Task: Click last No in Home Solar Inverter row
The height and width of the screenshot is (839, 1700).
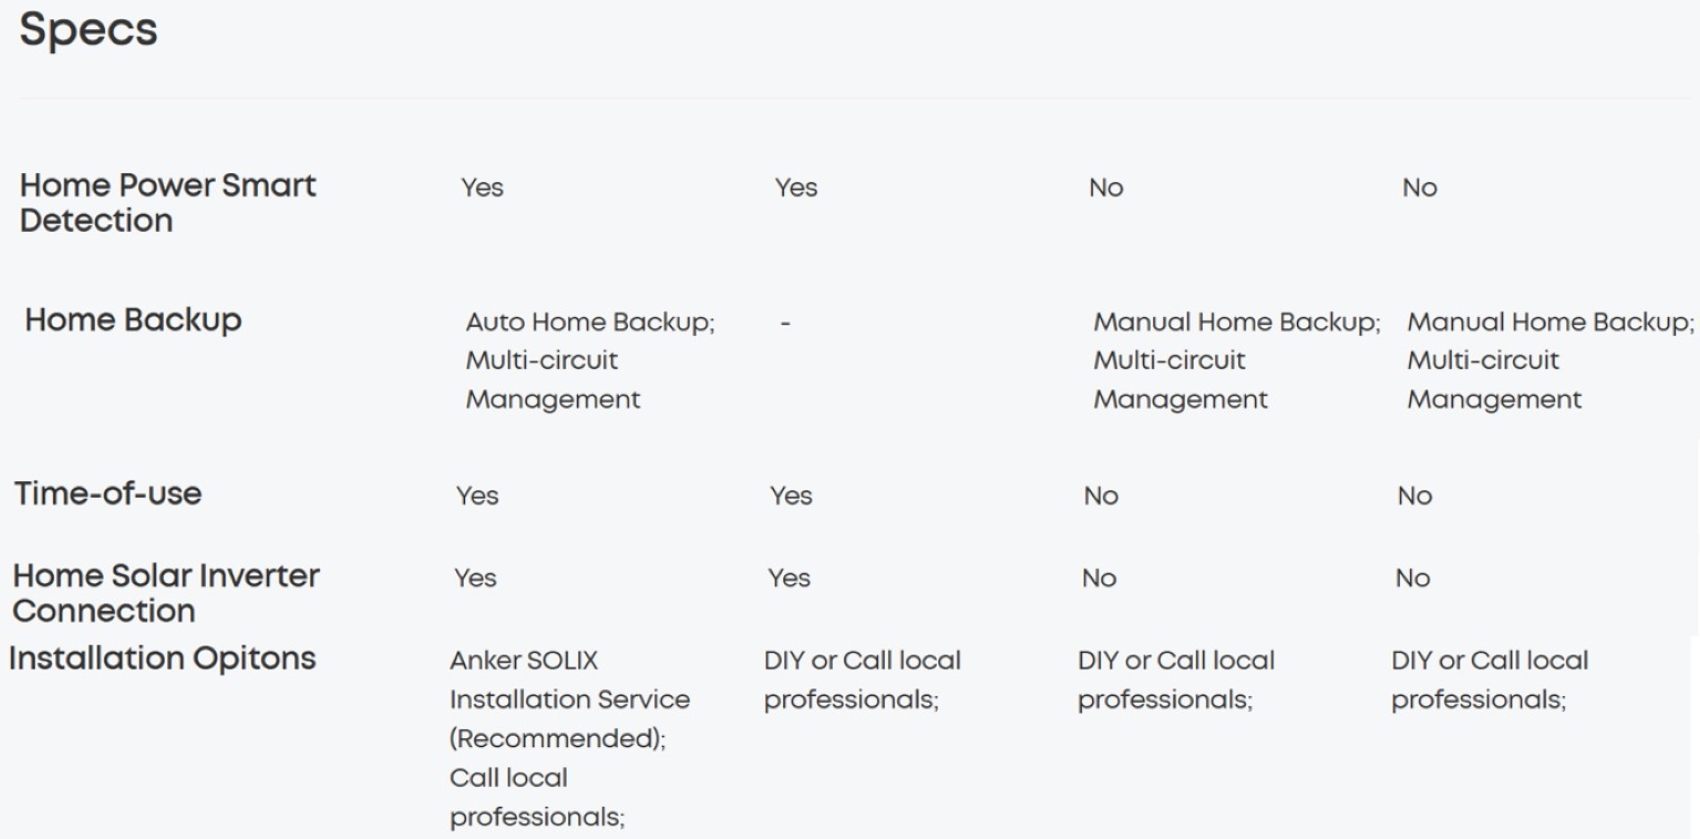Action: coord(1413,578)
